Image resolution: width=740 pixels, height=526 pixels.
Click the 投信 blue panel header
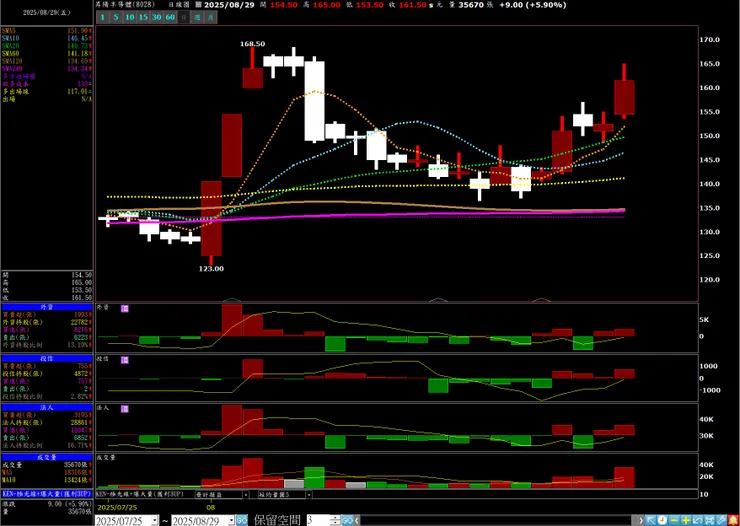tap(47, 359)
